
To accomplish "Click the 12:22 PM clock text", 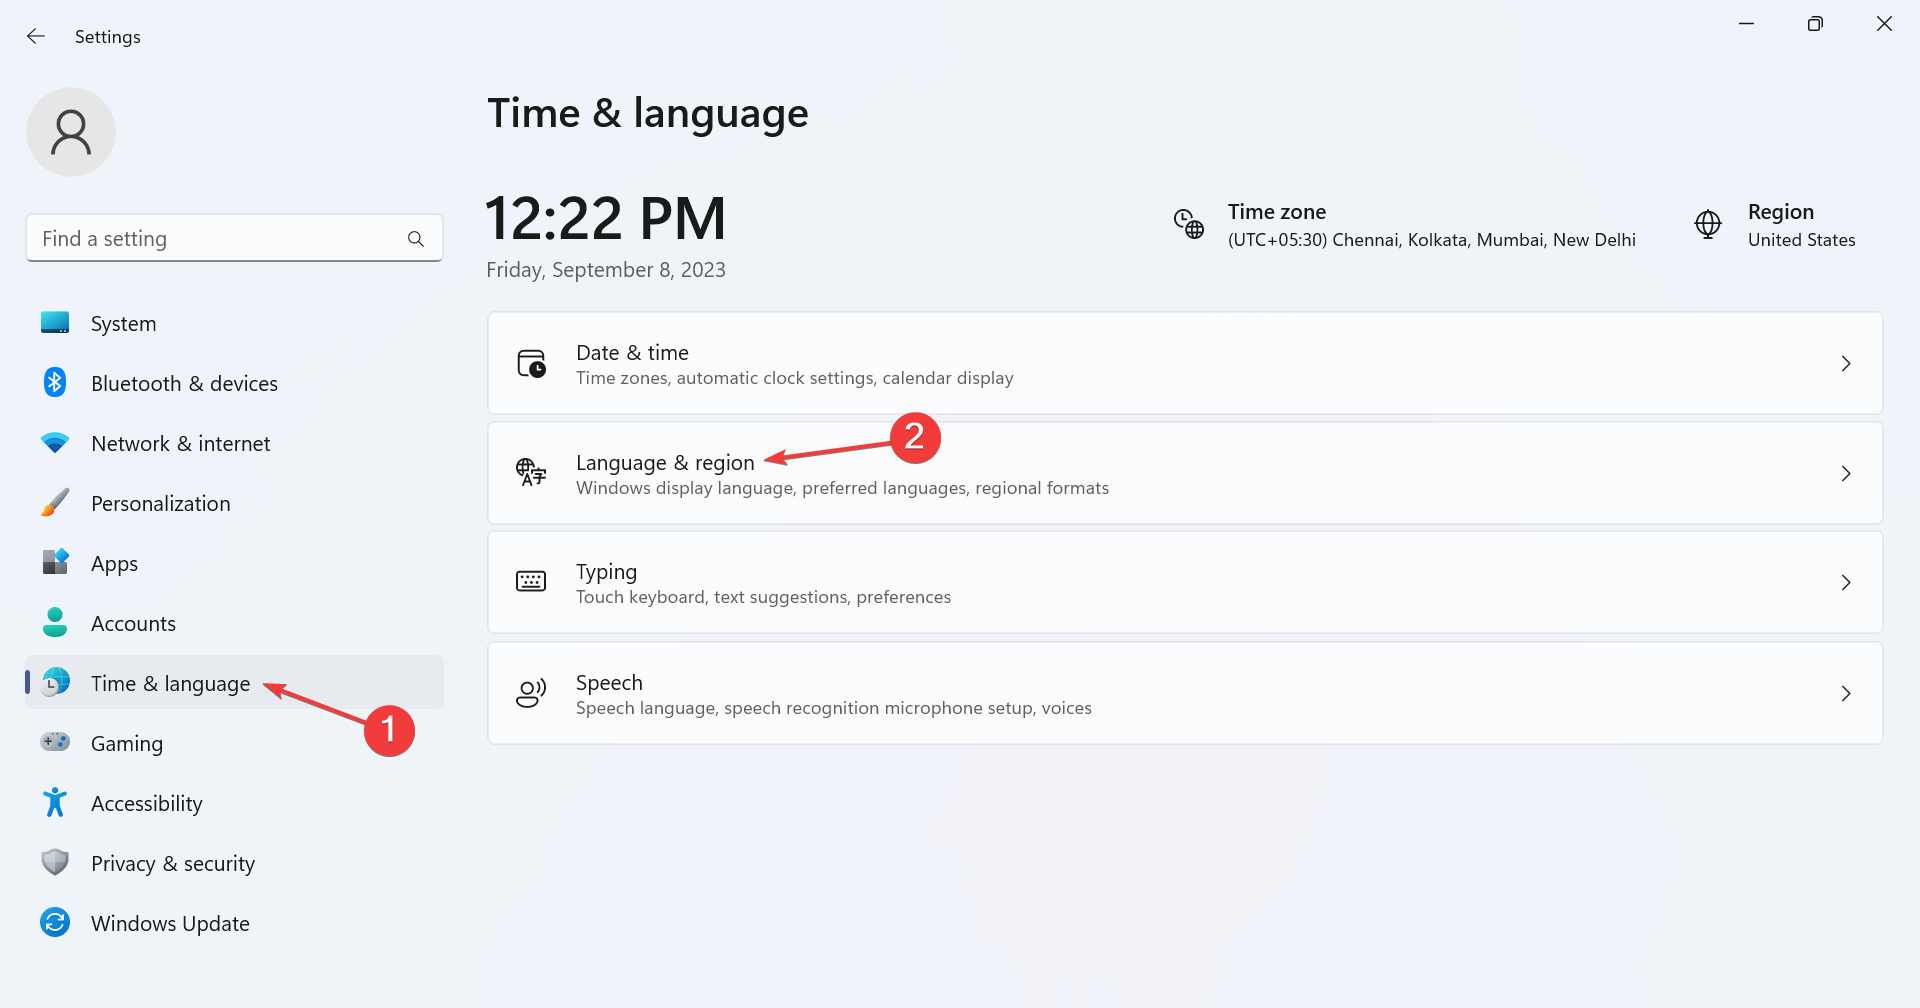I will point(605,218).
